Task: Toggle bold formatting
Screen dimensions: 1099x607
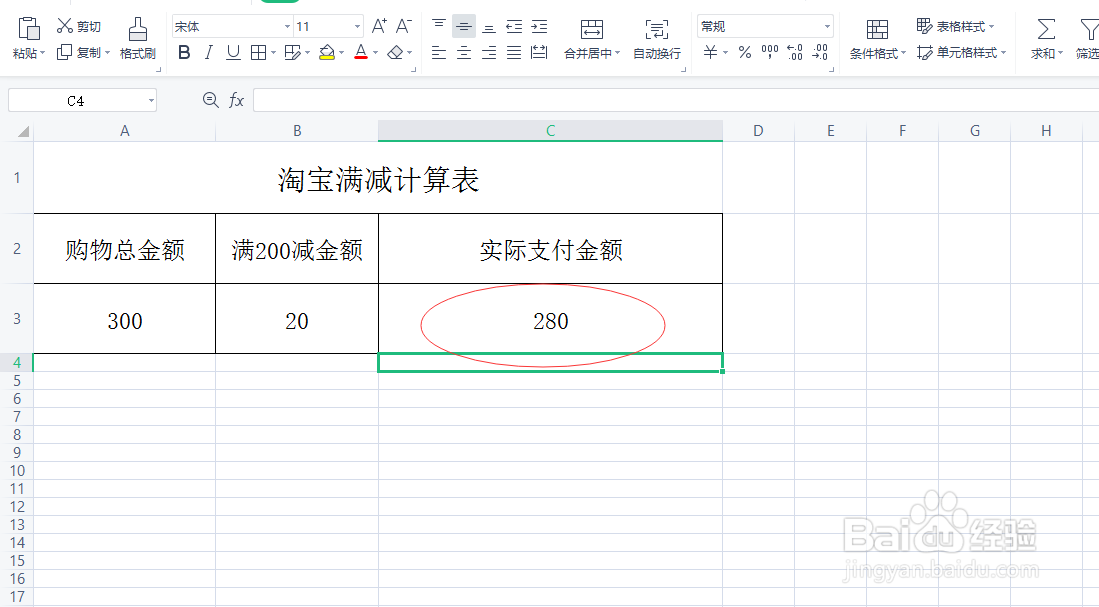Action: coord(184,53)
